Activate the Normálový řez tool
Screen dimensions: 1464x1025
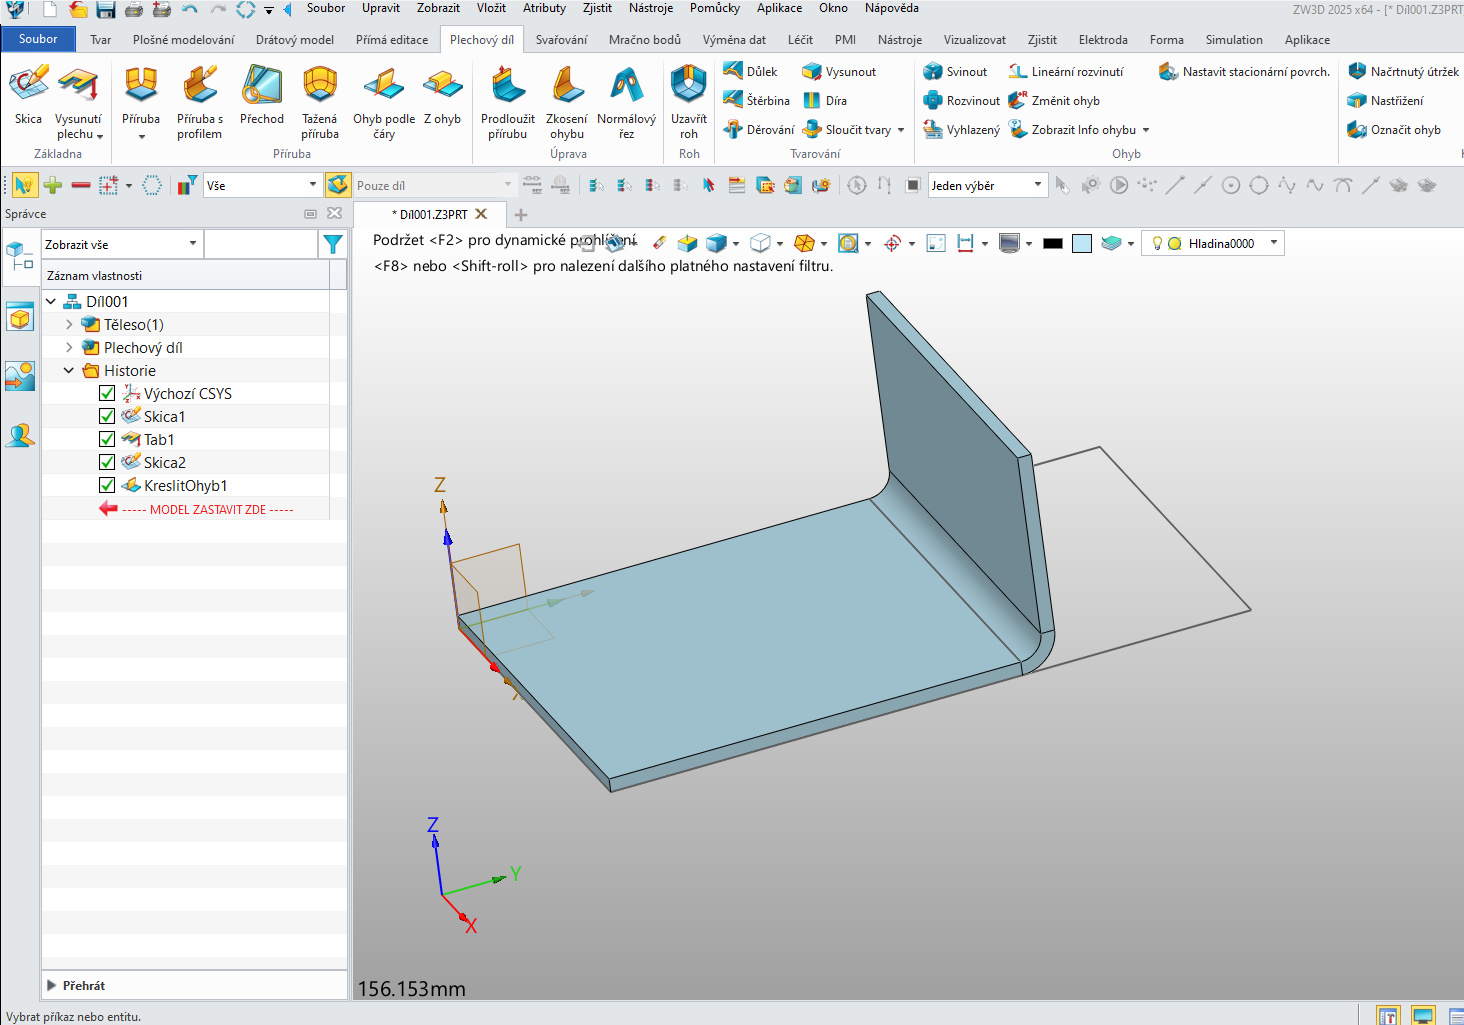point(627,102)
